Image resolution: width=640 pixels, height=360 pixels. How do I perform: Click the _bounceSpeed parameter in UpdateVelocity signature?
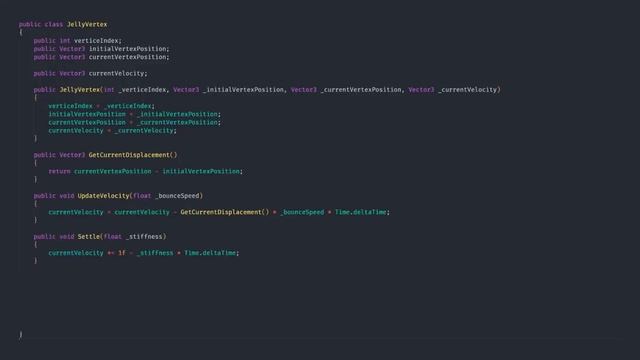pos(177,196)
